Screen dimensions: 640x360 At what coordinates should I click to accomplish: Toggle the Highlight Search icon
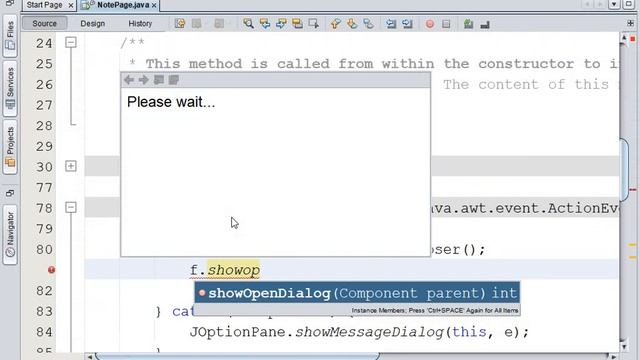pos(297,24)
